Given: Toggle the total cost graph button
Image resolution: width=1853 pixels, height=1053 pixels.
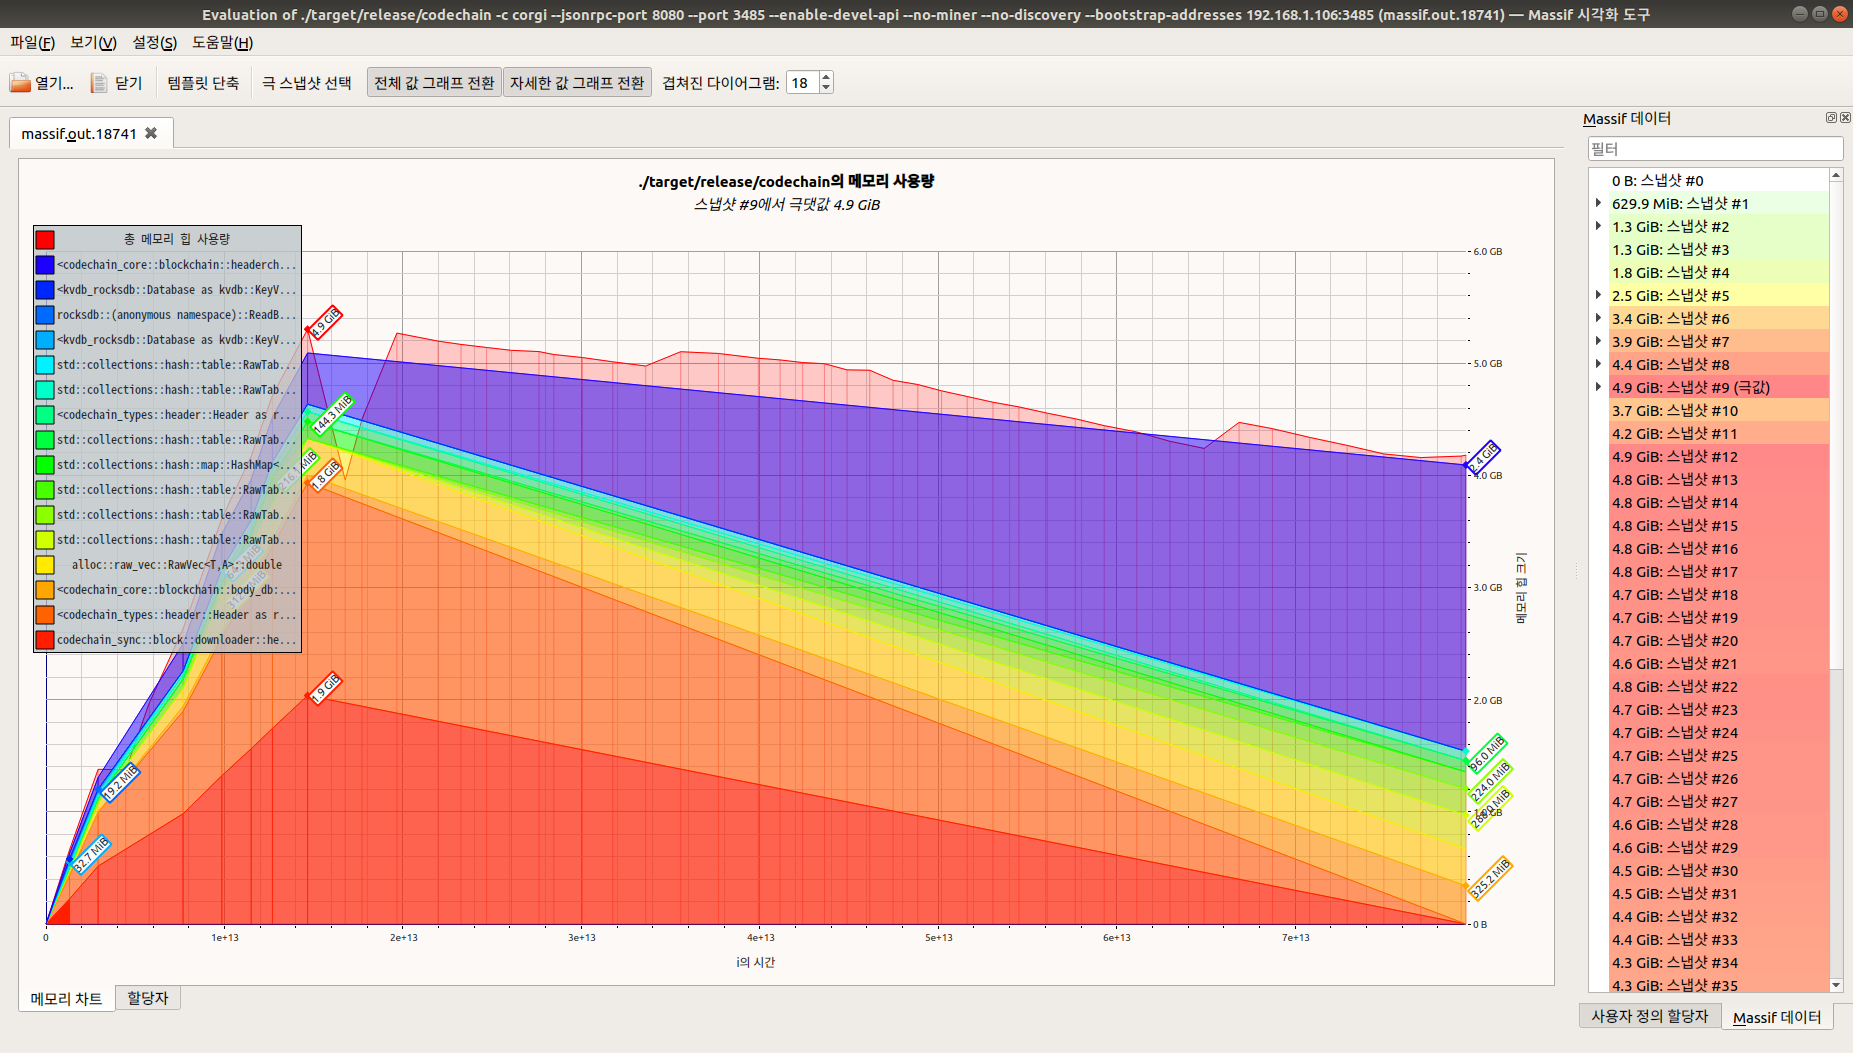Looking at the screenshot, I should point(434,83).
